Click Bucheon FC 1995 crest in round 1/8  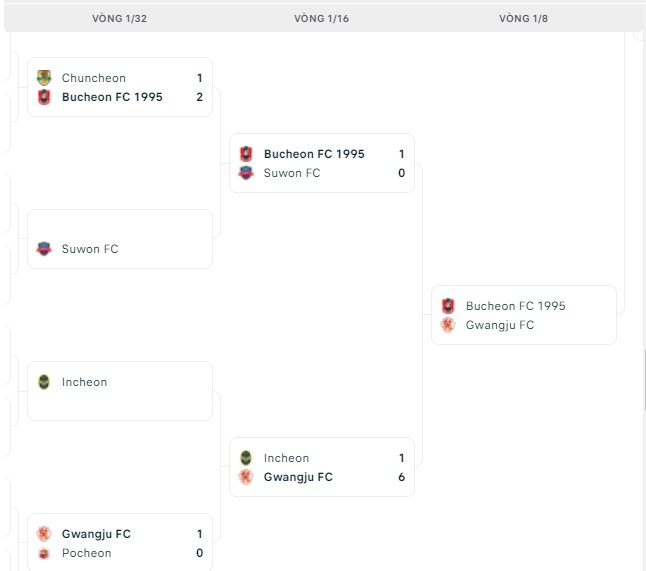[448, 306]
